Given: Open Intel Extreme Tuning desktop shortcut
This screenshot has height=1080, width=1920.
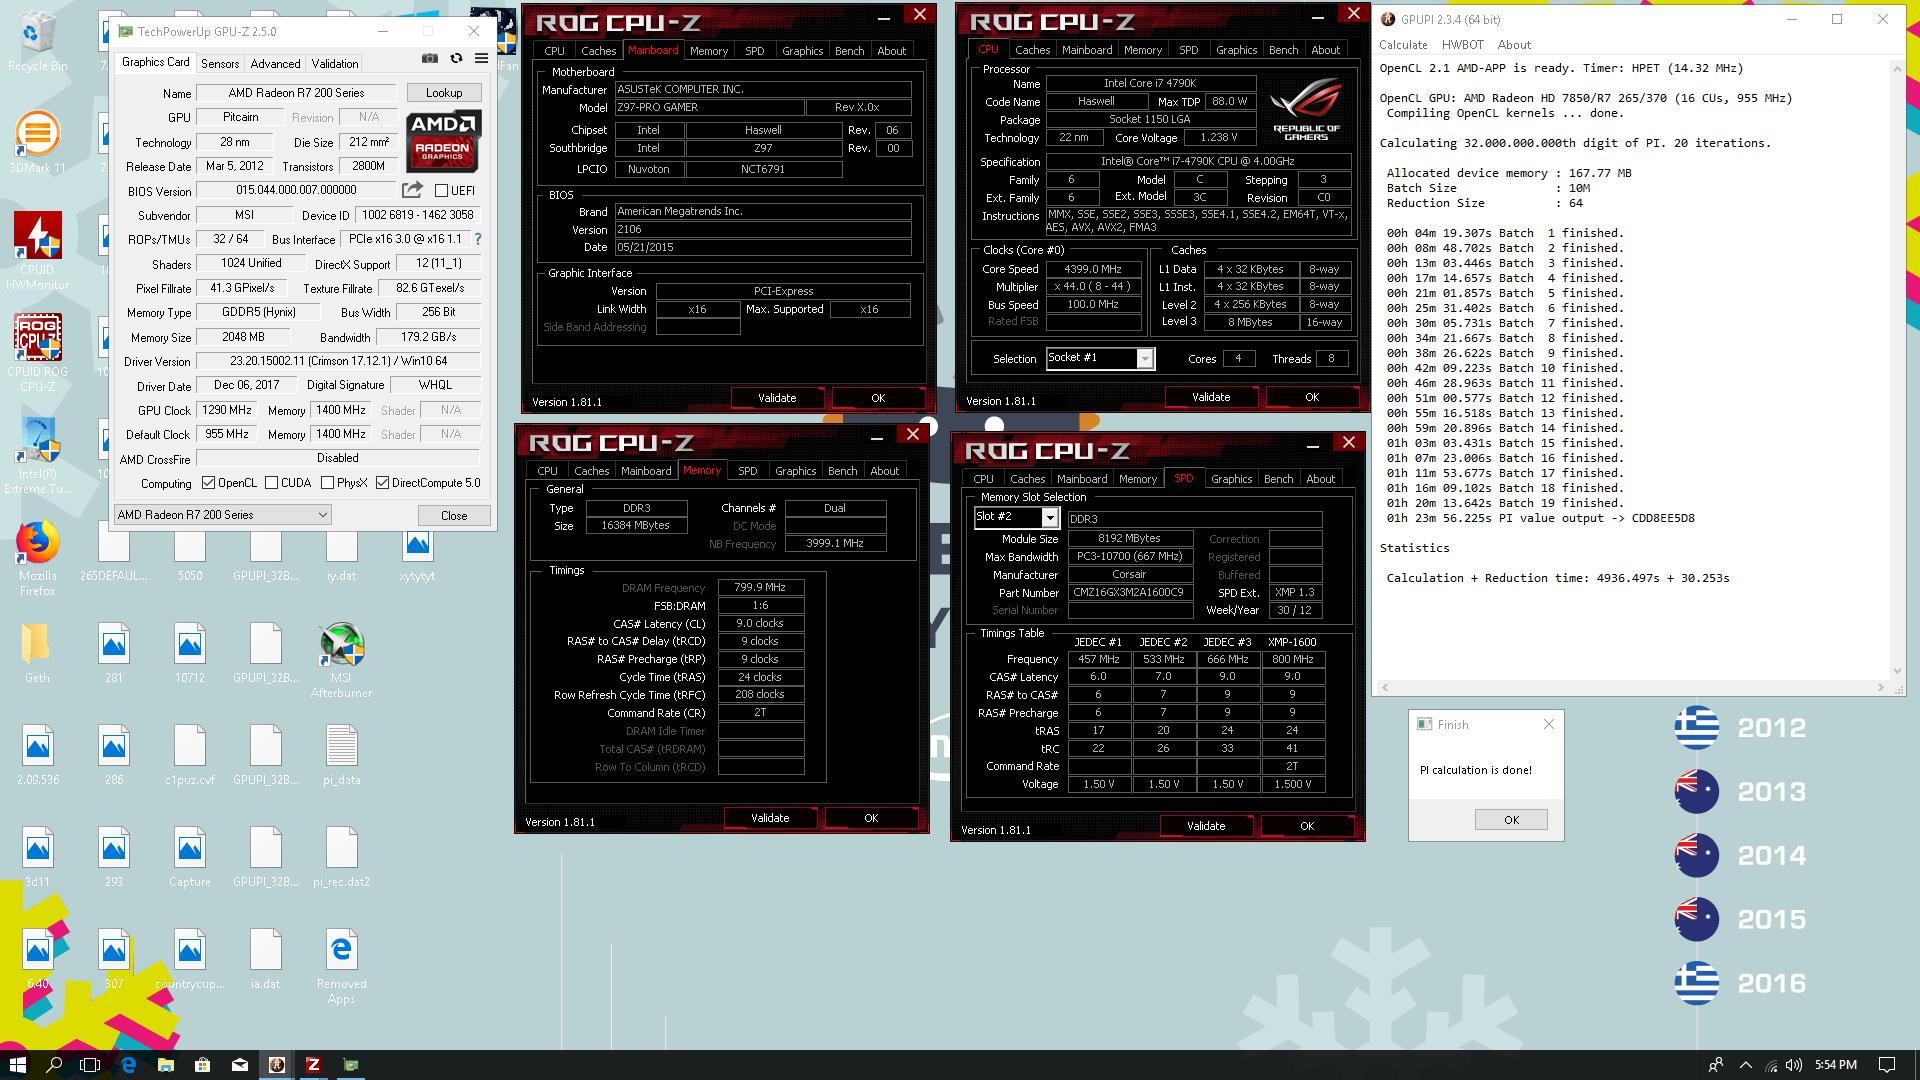Looking at the screenshot, I should pyautogui.click(x=37, y=456).
